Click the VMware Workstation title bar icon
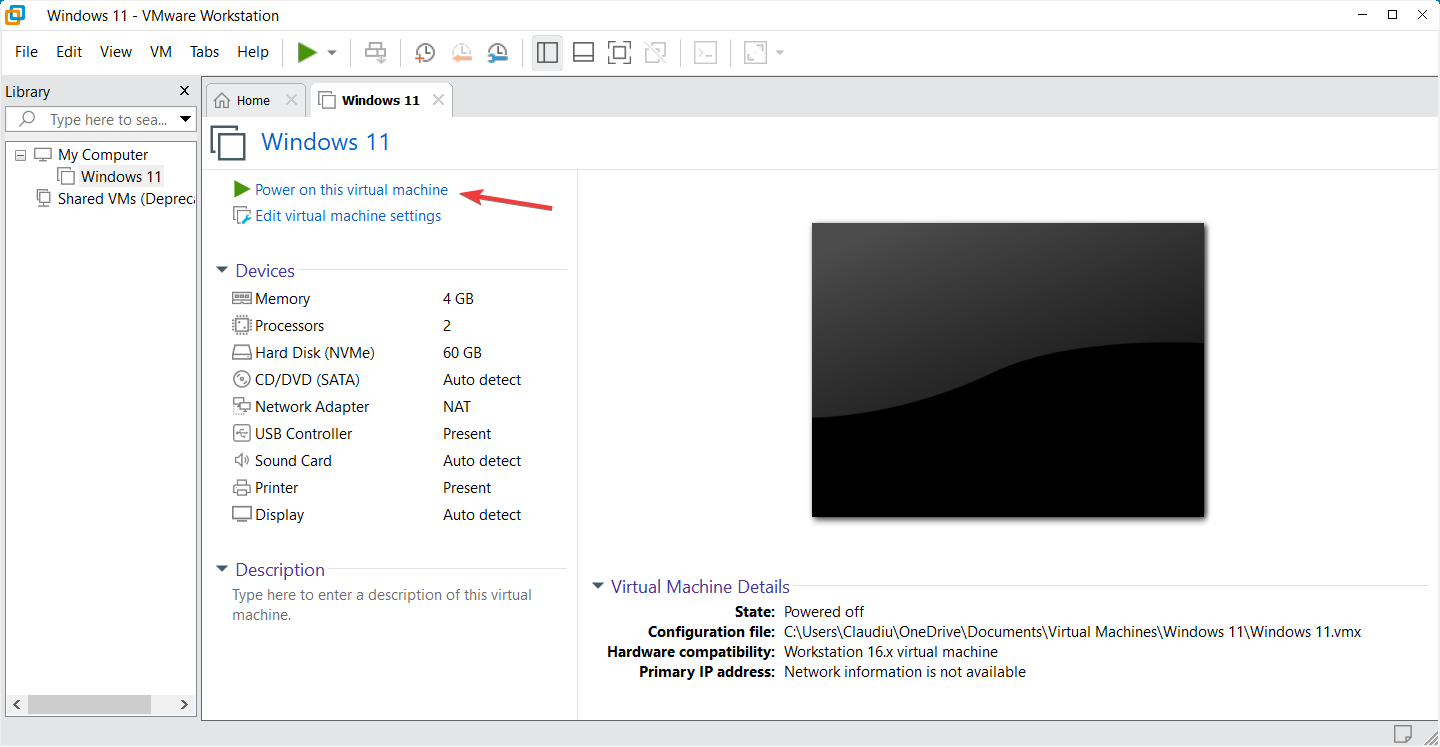Image resolution: width=1440 pixels, height=747 pixels. pos(15,15)
